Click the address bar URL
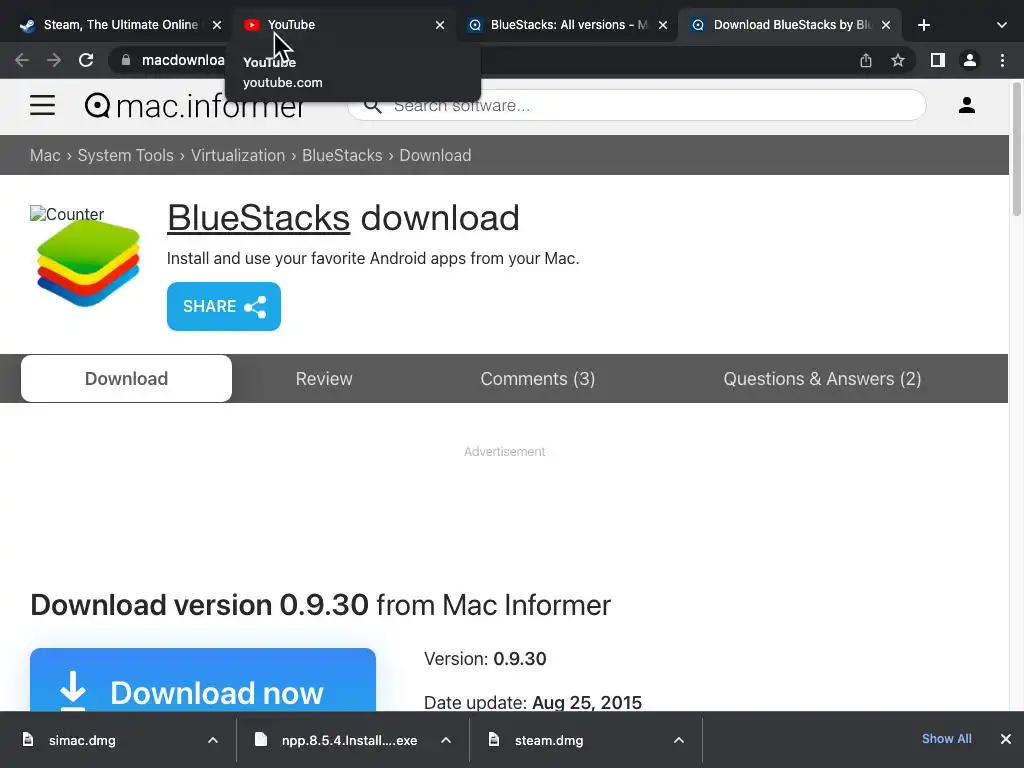The image size is (1024, 768). [183, 60]
